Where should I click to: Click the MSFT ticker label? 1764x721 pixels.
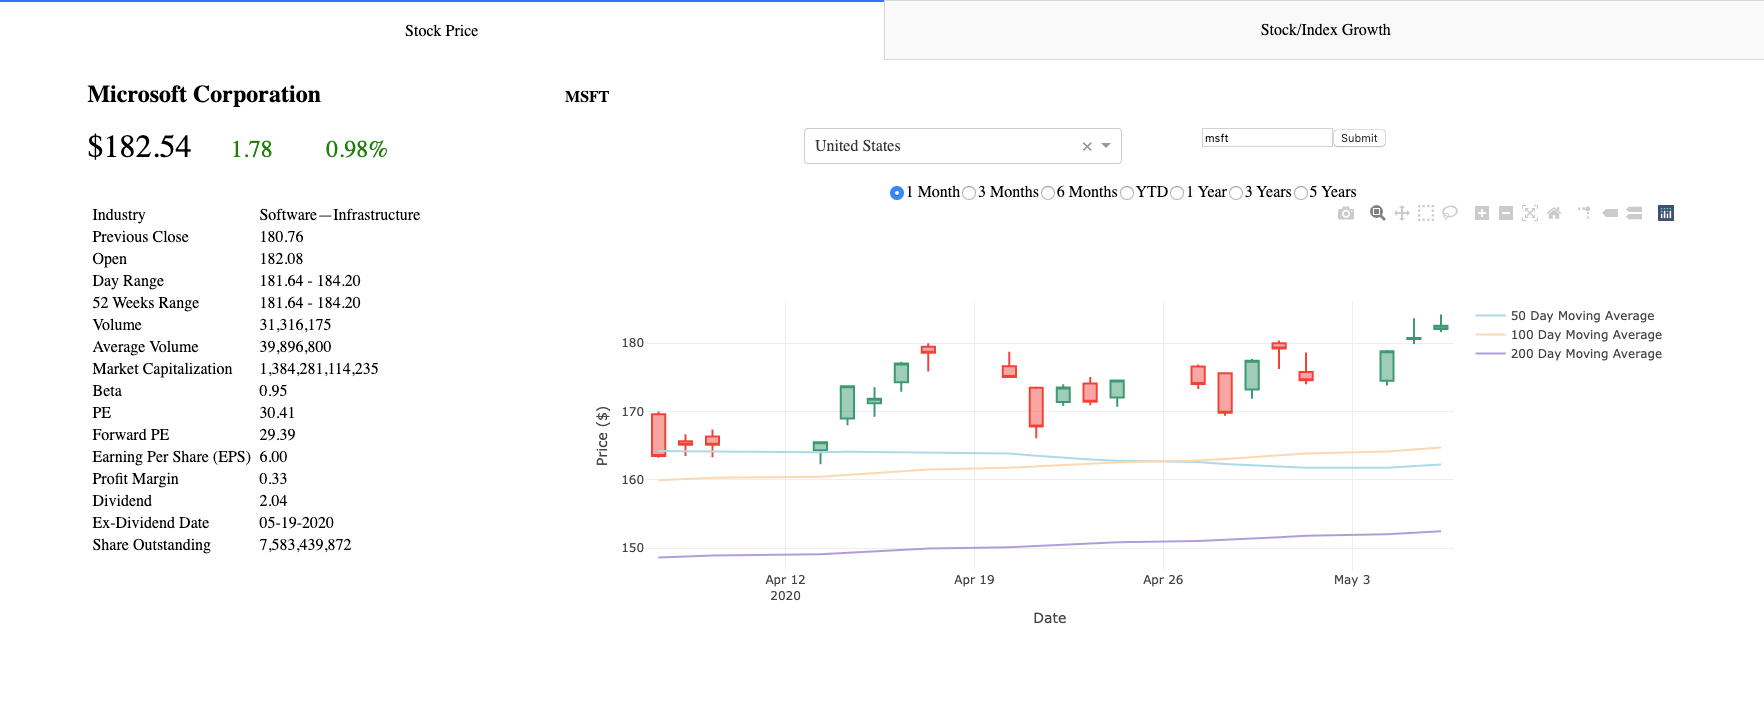click(587, 97)
